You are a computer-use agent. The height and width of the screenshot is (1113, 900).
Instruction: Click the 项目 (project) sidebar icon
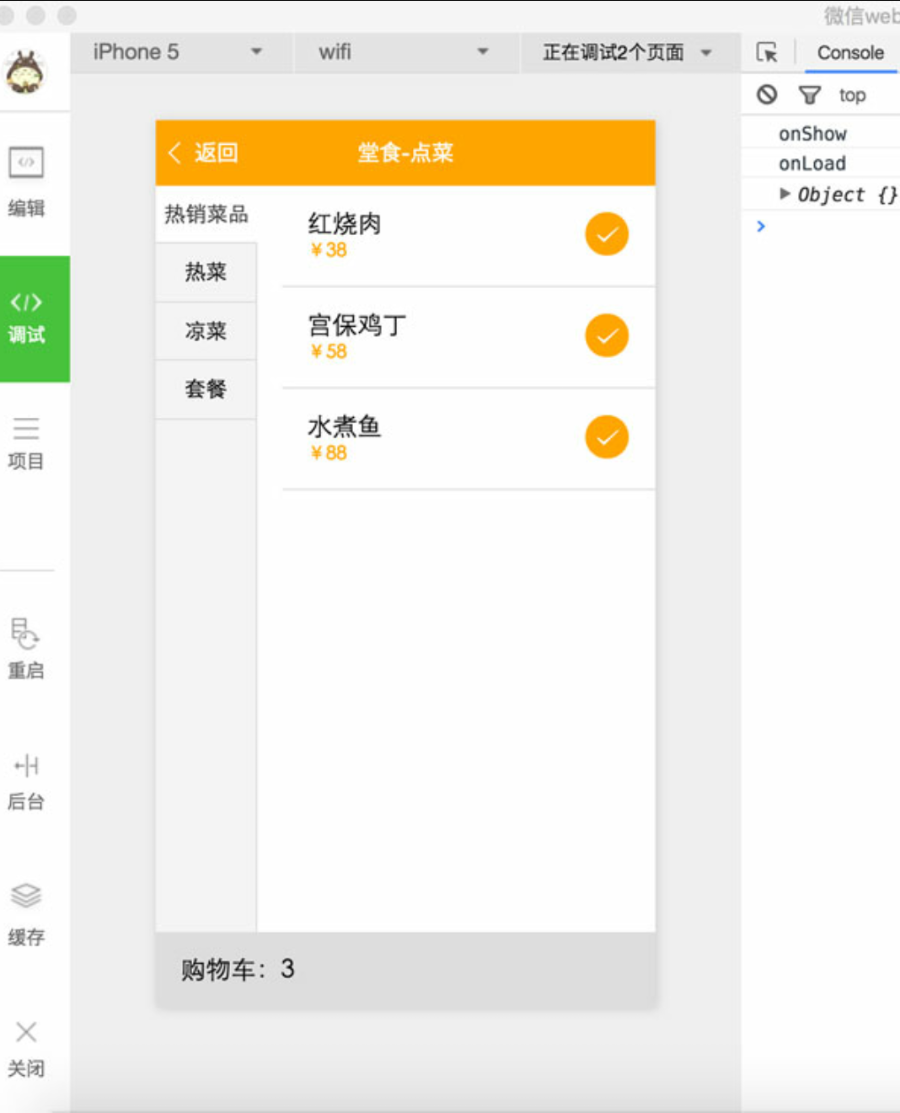[27, 443]
